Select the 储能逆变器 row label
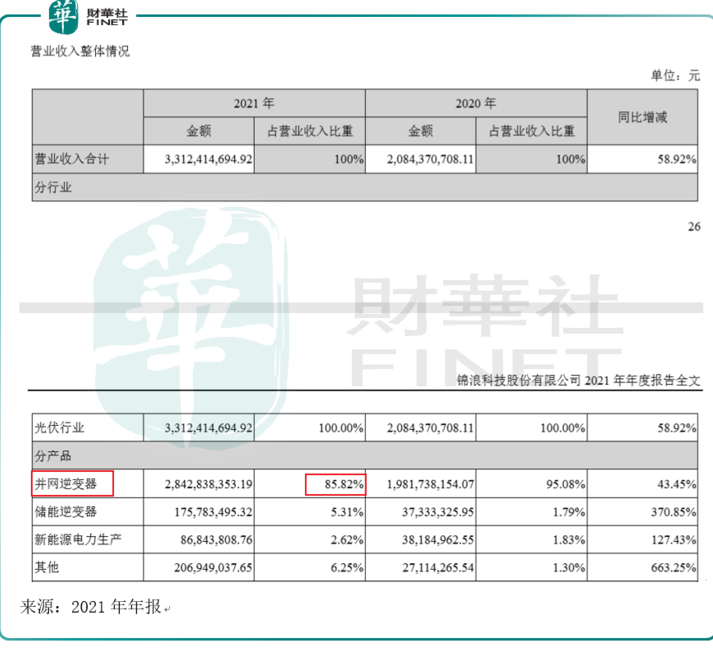 click(66, 513)
